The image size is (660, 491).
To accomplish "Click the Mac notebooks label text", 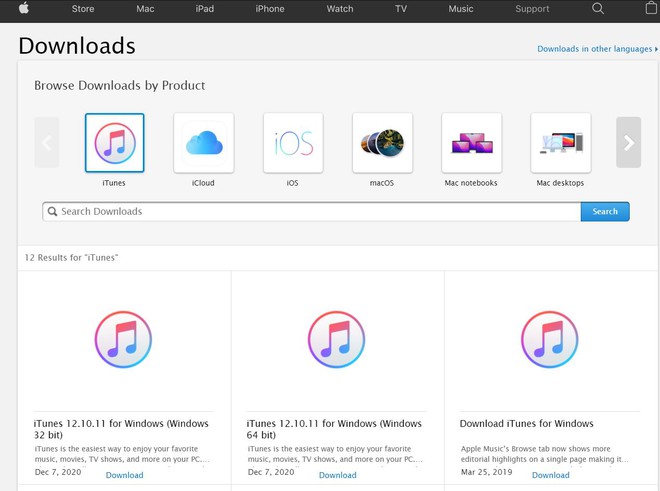I will pyautogui.click(x=471, y=183).
